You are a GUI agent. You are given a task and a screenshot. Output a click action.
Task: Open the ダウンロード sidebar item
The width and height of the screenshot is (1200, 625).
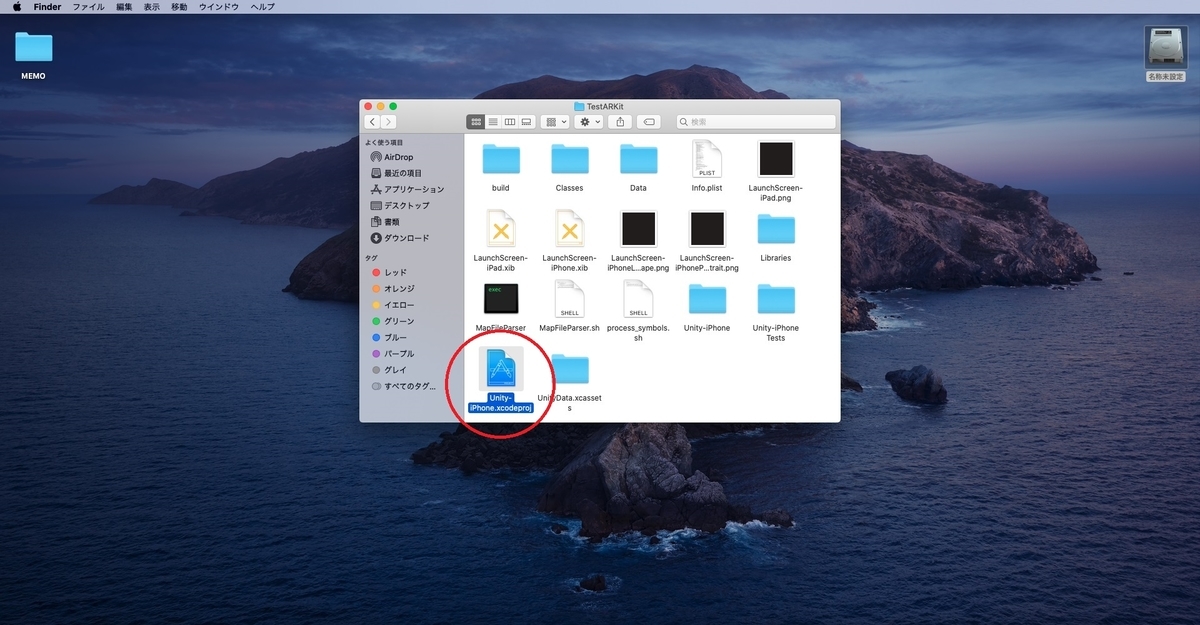click(x=400, y=238)
